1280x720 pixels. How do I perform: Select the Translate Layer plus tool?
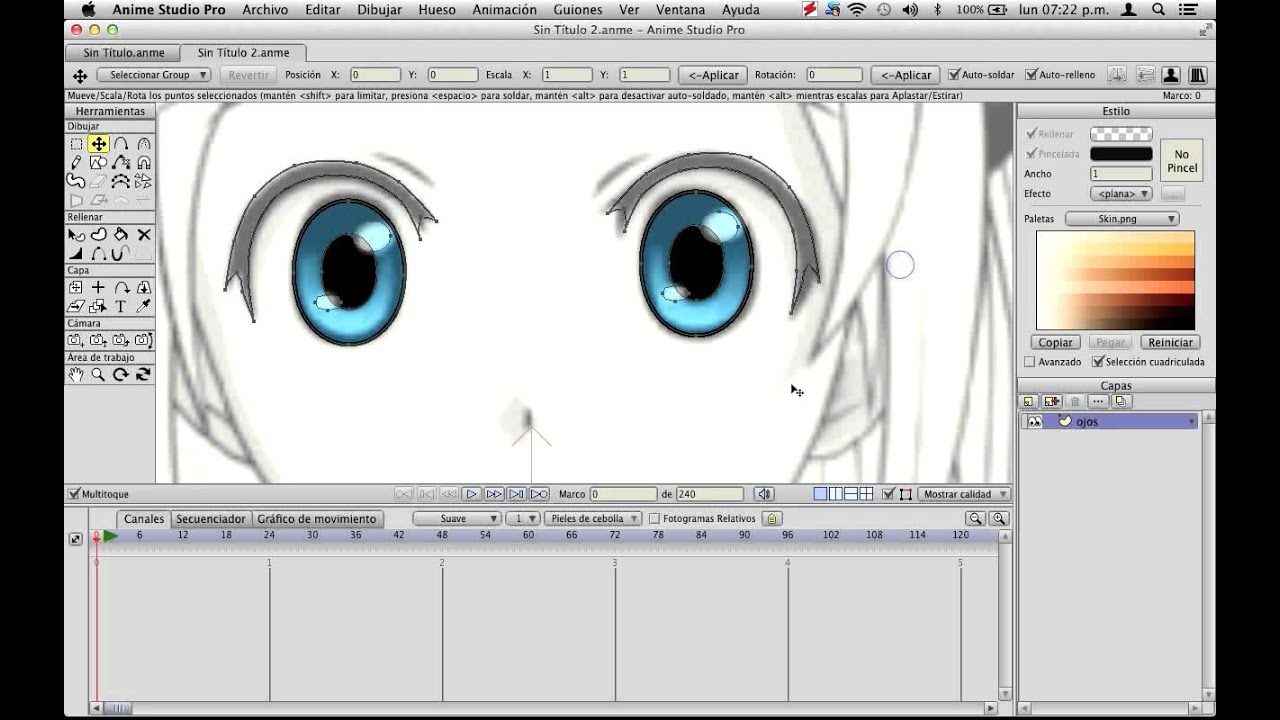click(98, 288)
